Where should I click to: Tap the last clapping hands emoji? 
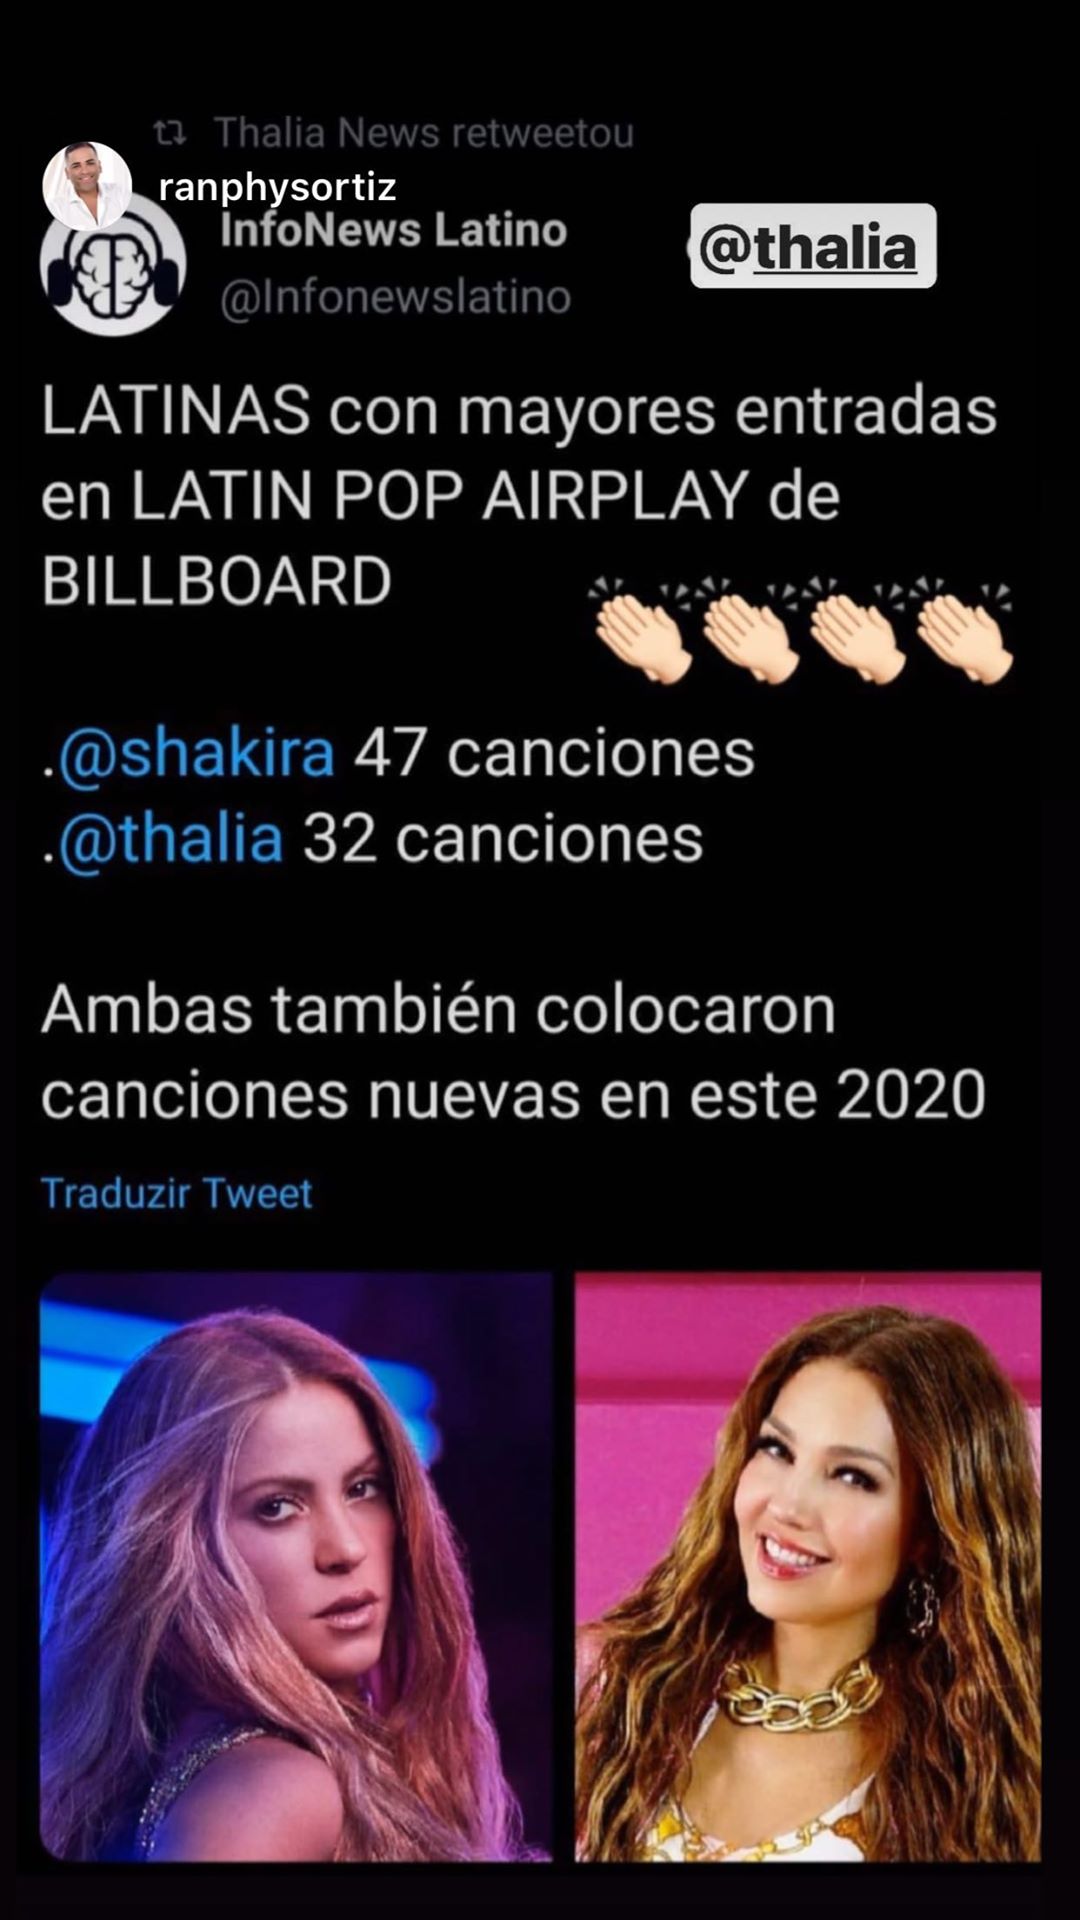point(962,629)
